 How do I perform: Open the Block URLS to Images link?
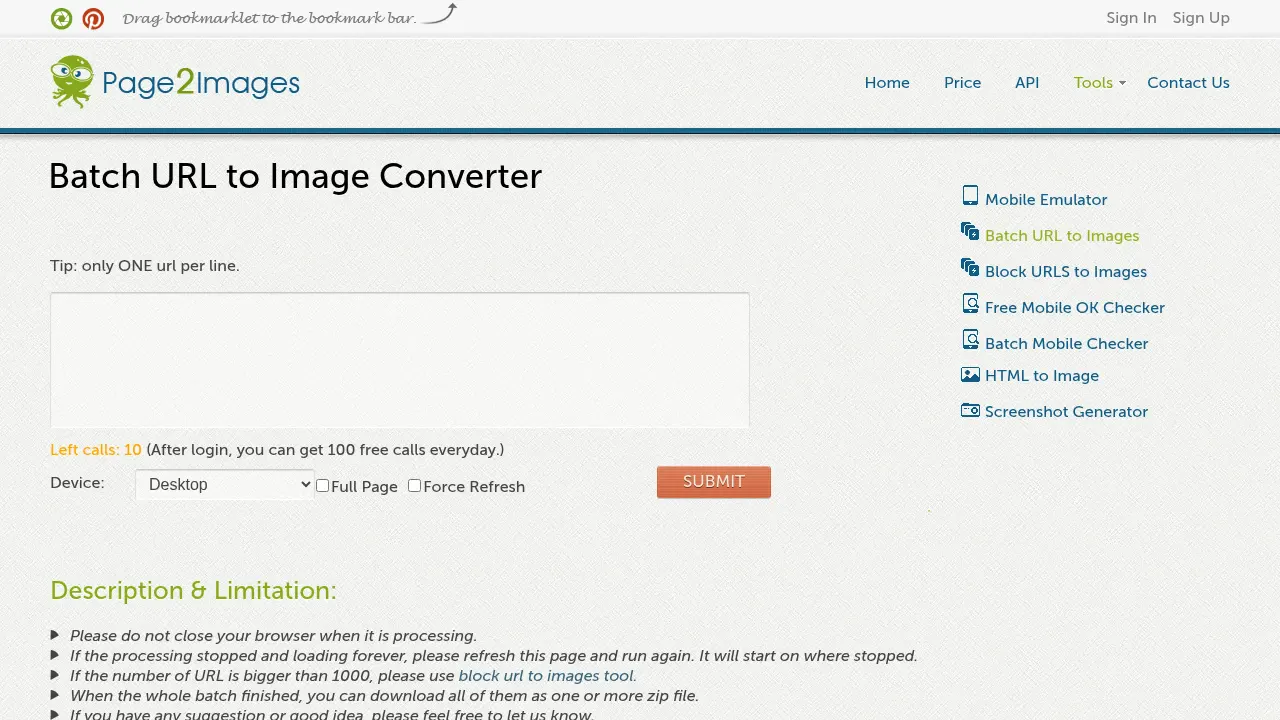click(1066, 272)
